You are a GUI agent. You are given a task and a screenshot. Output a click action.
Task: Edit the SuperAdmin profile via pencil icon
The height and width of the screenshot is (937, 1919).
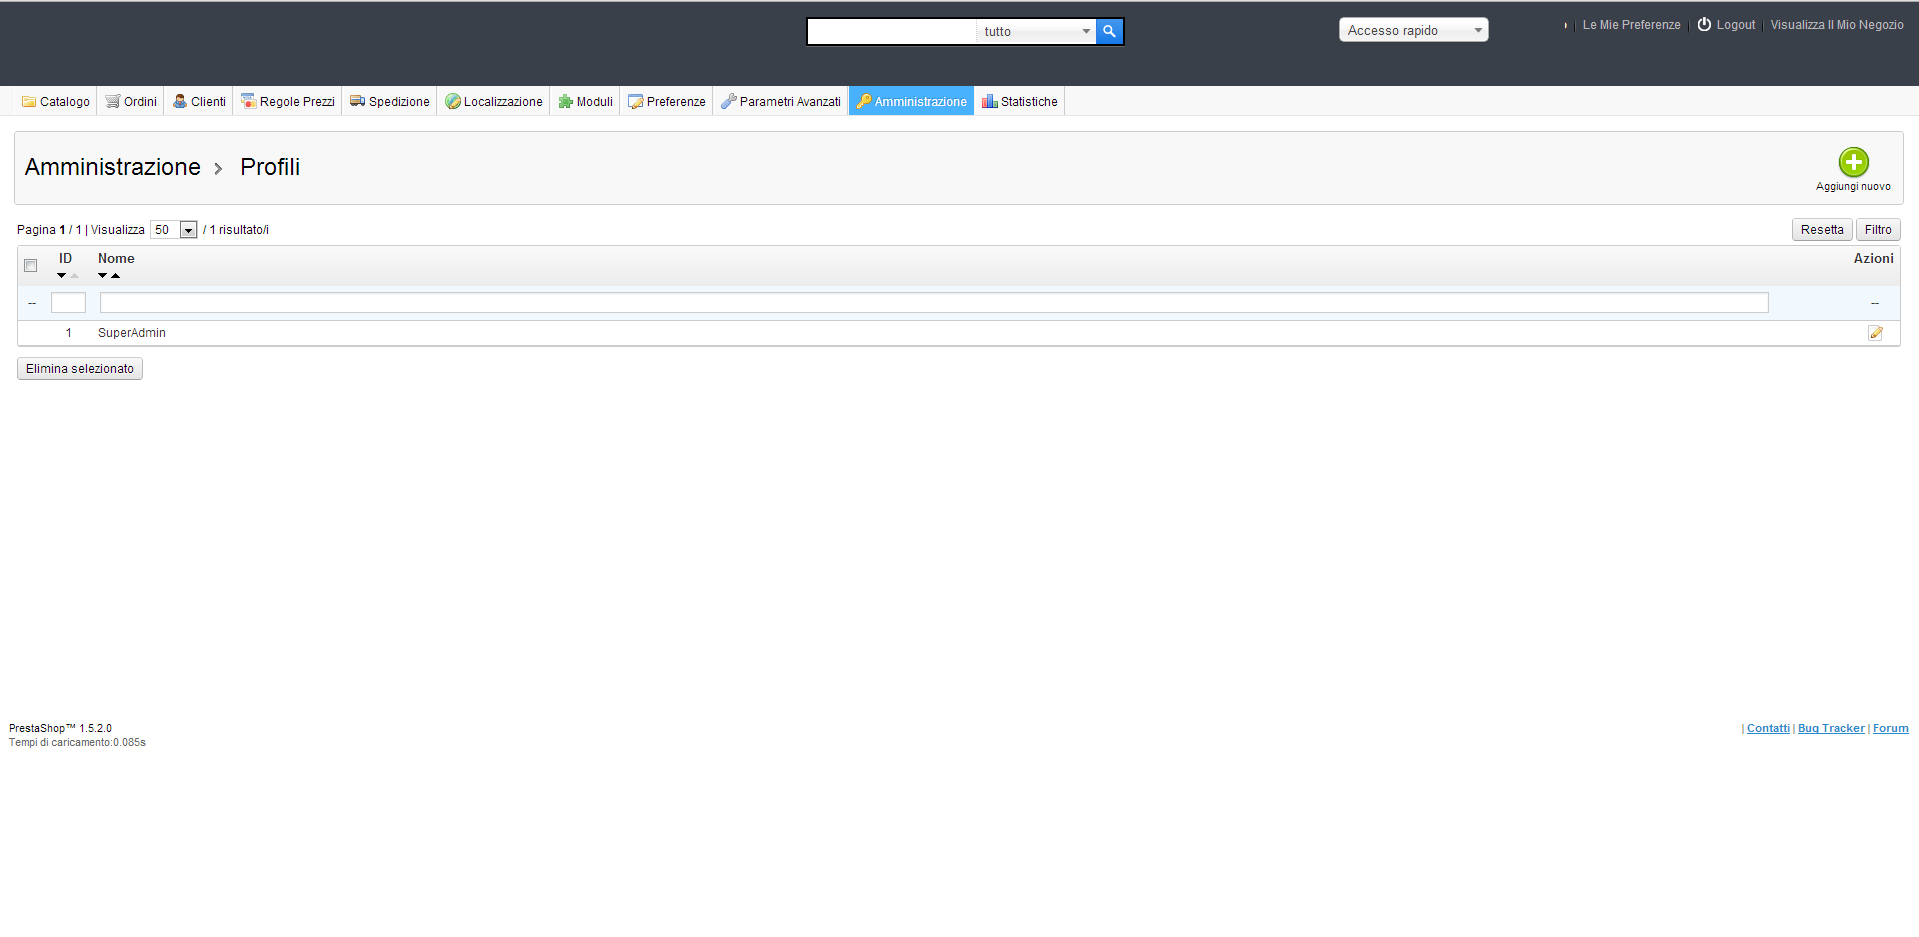[1875, 333]
